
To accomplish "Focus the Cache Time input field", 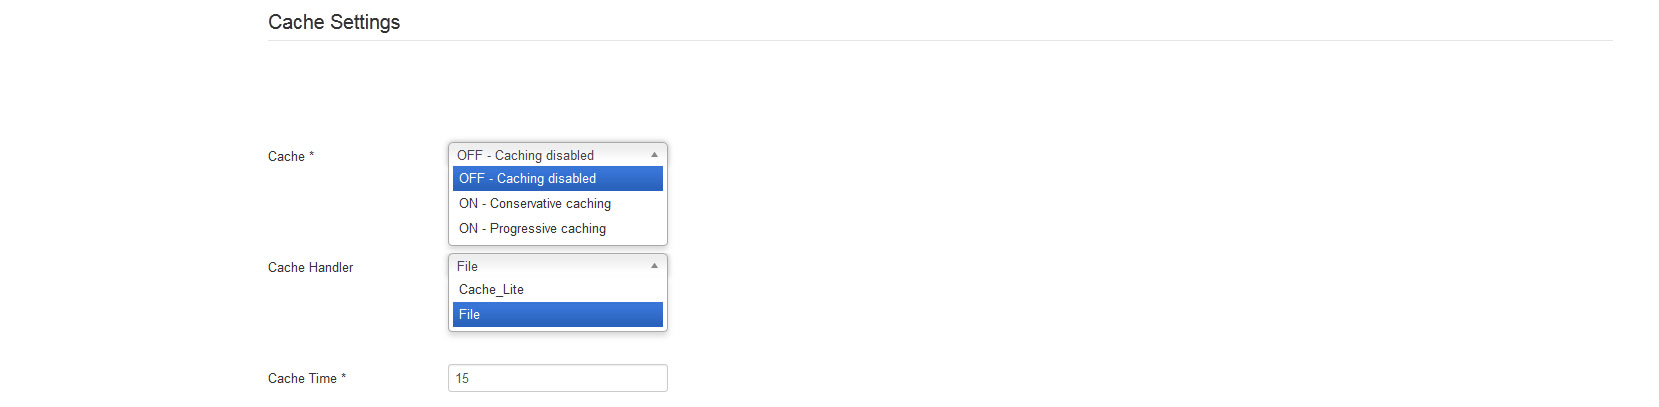I will [x=558, y=378].
